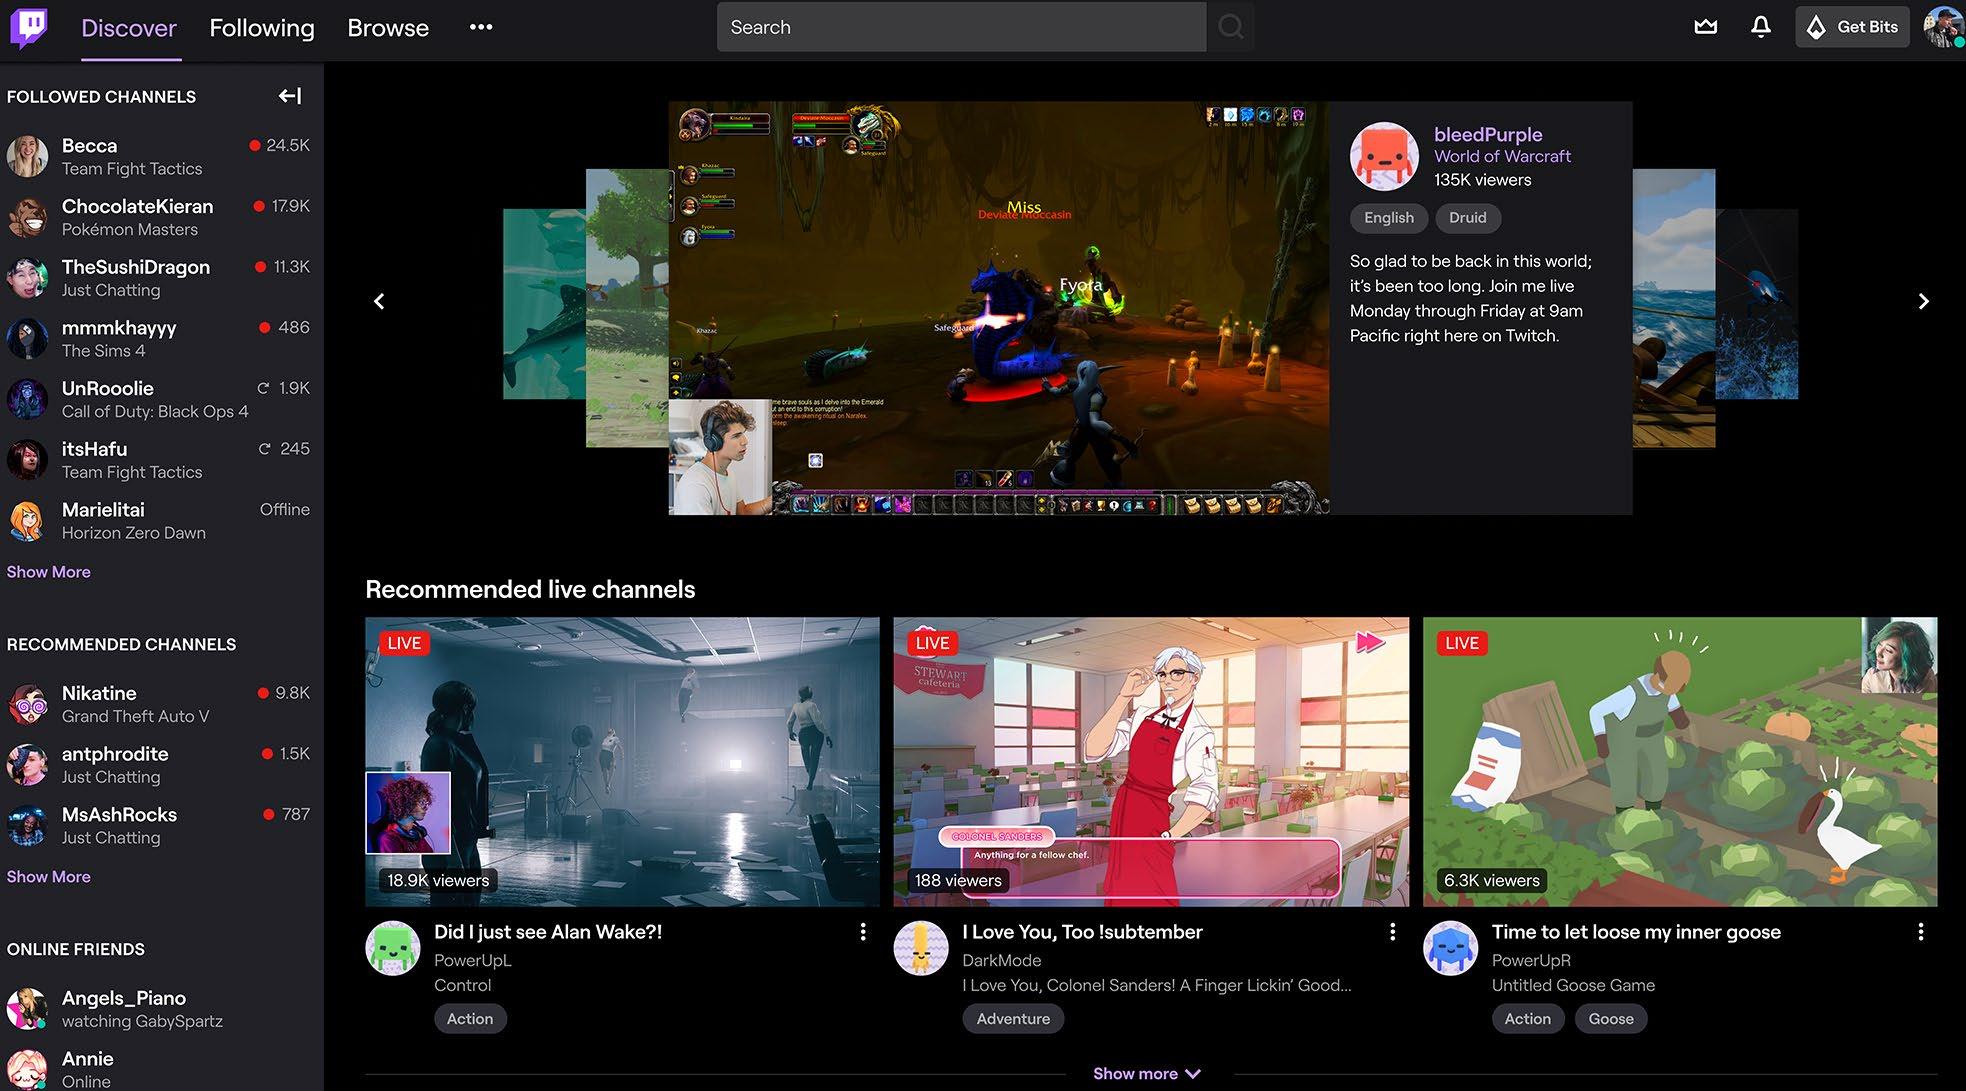1966x1091 pixels.
Task: Open the bleedPurple channel link
Action: (1488, 134)
